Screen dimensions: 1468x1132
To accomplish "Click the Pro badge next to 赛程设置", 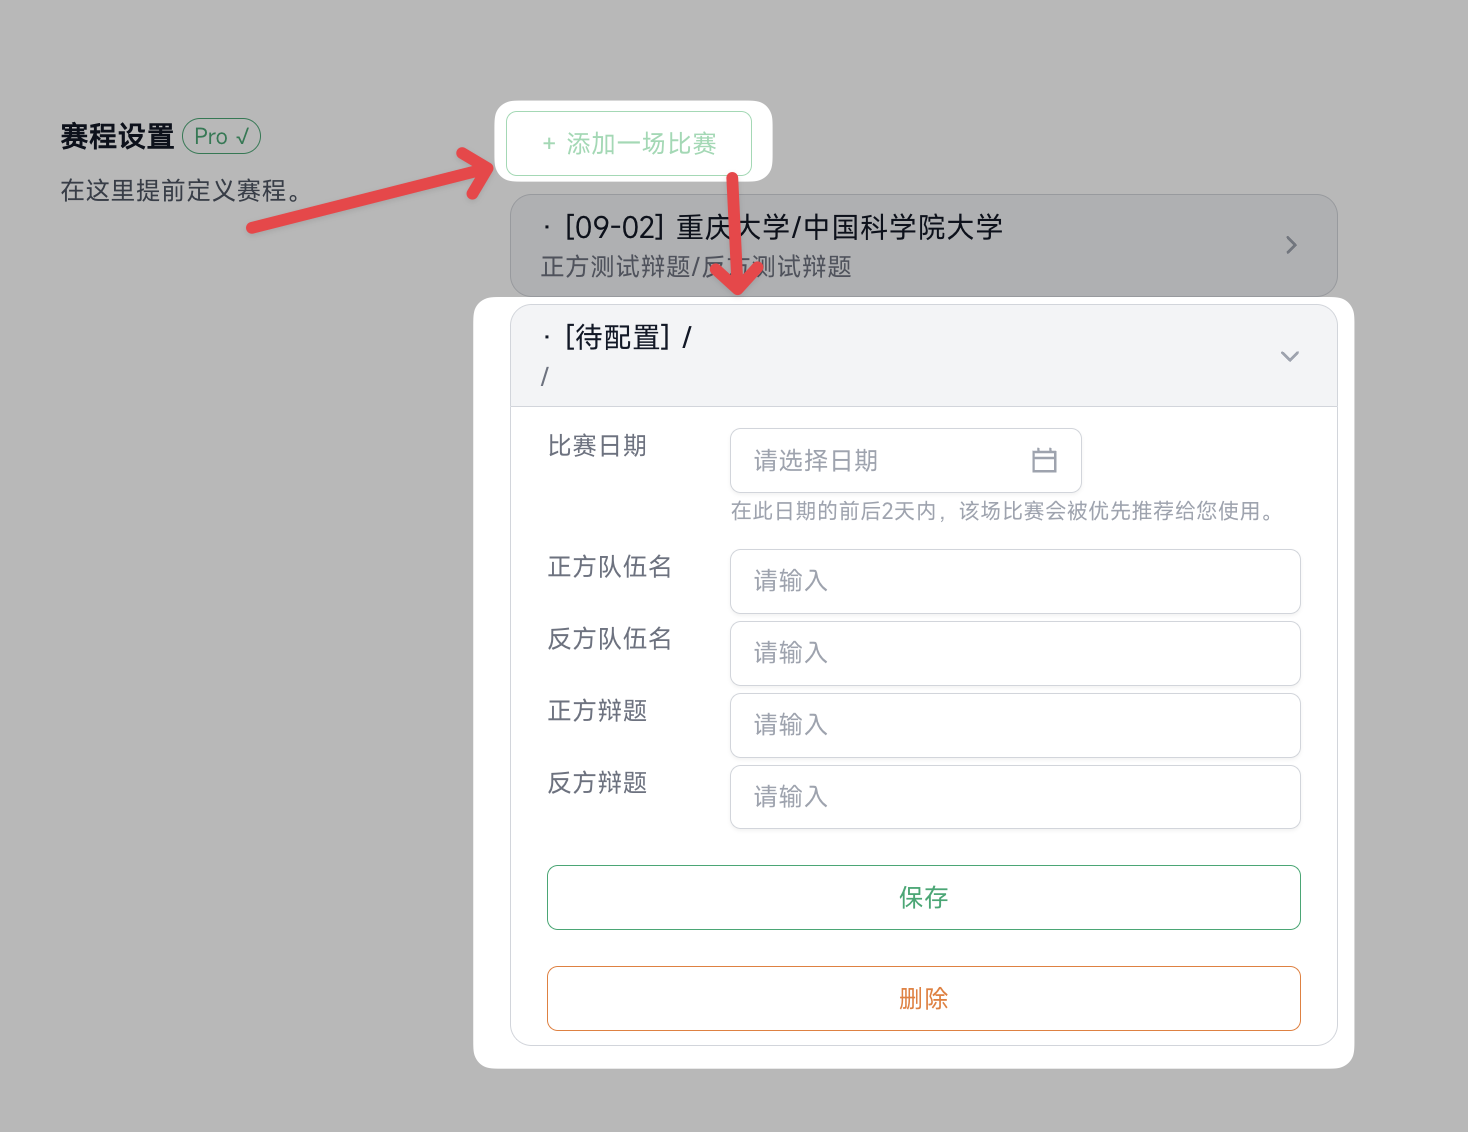I will [x=221, y=136].
